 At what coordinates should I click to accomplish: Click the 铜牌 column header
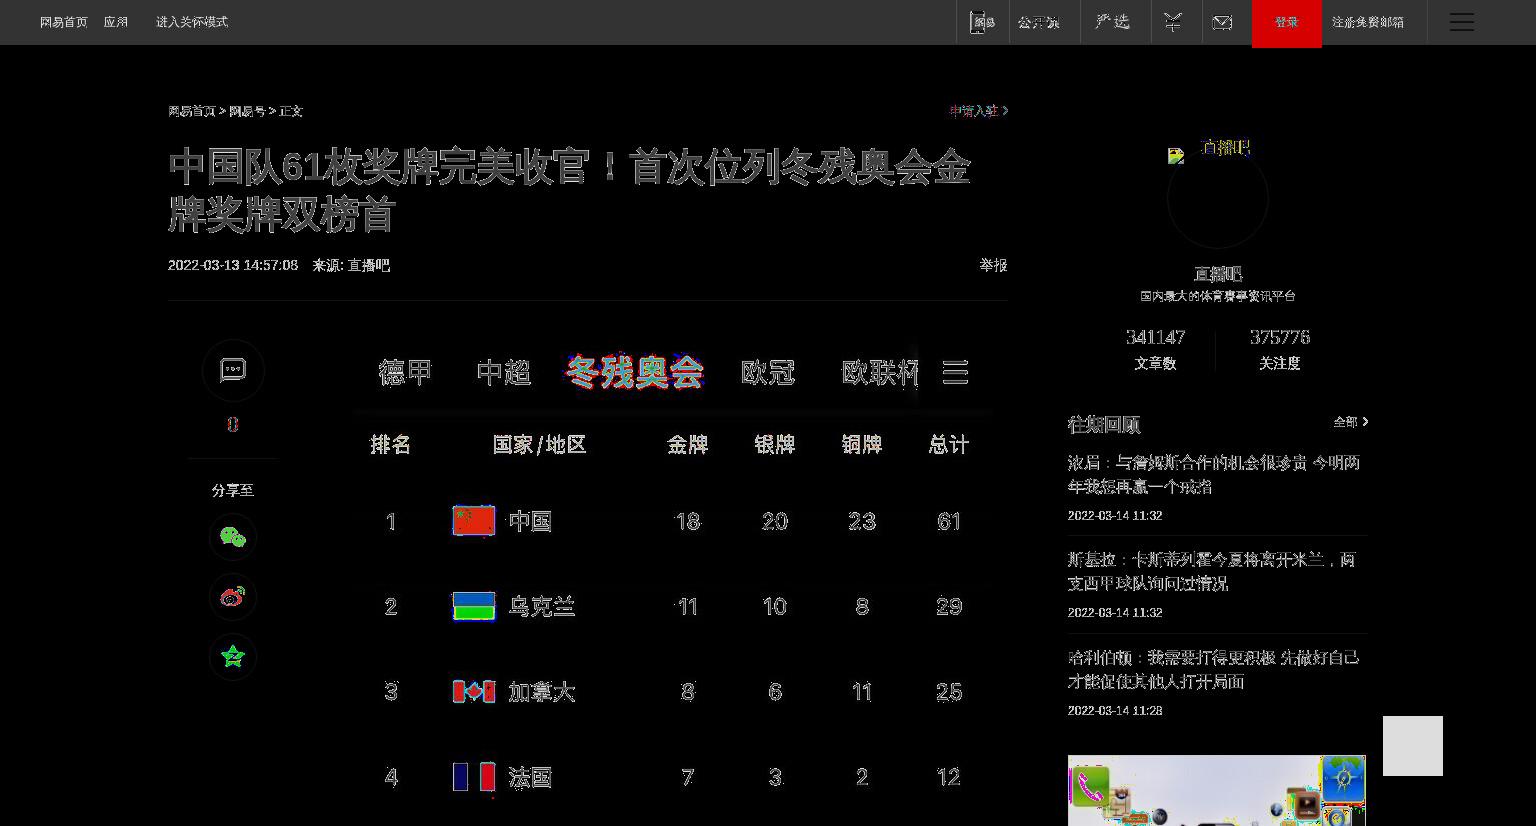pyautogui.click(x=862, y=444)
